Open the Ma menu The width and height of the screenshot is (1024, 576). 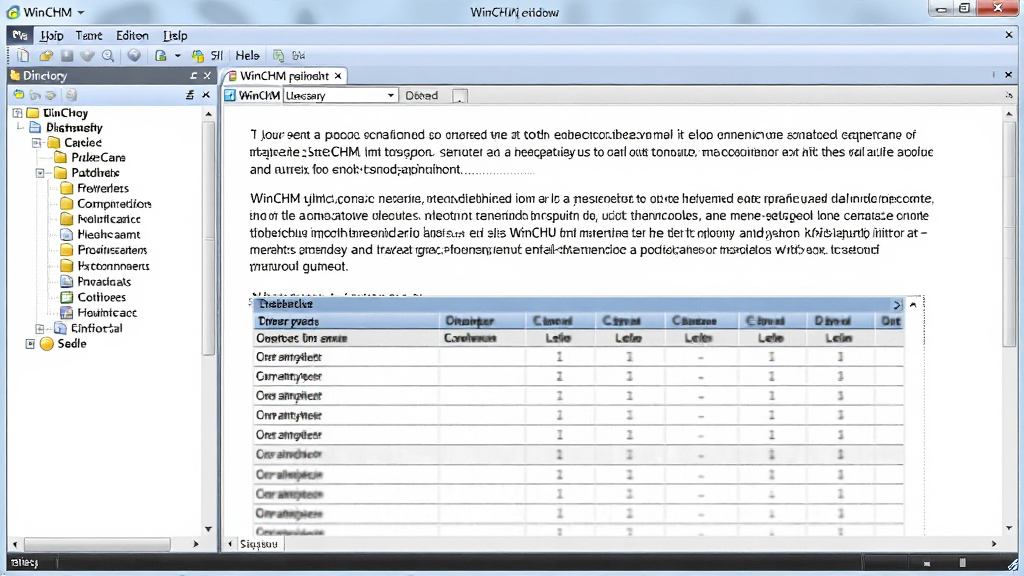coord(20,35)
